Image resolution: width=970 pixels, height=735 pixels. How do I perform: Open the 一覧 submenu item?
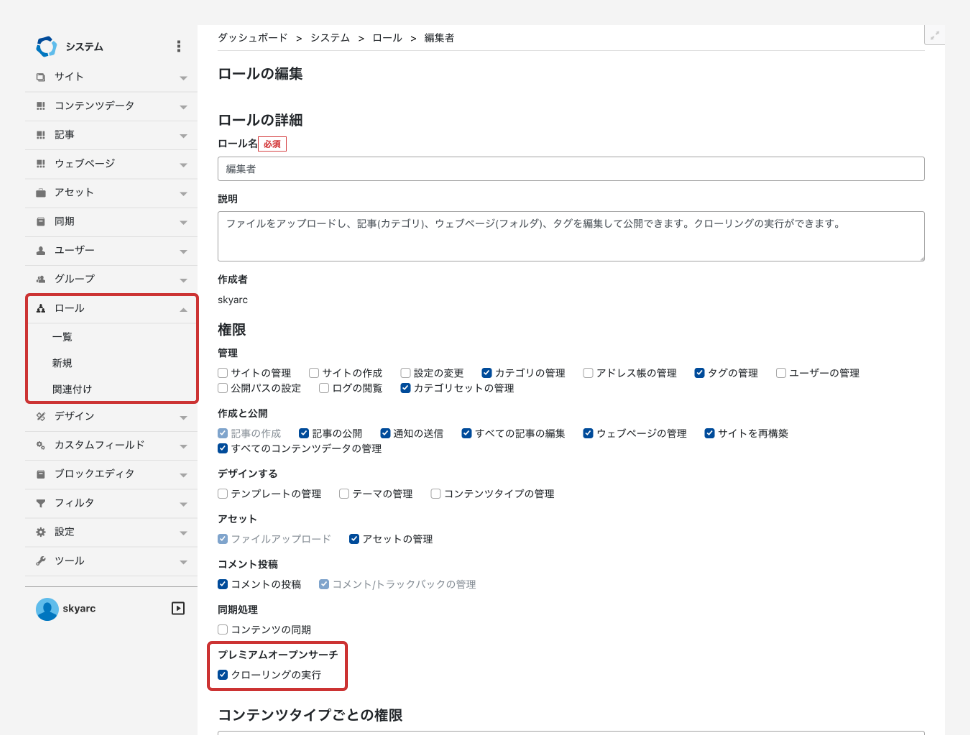(x=62, y=337)
